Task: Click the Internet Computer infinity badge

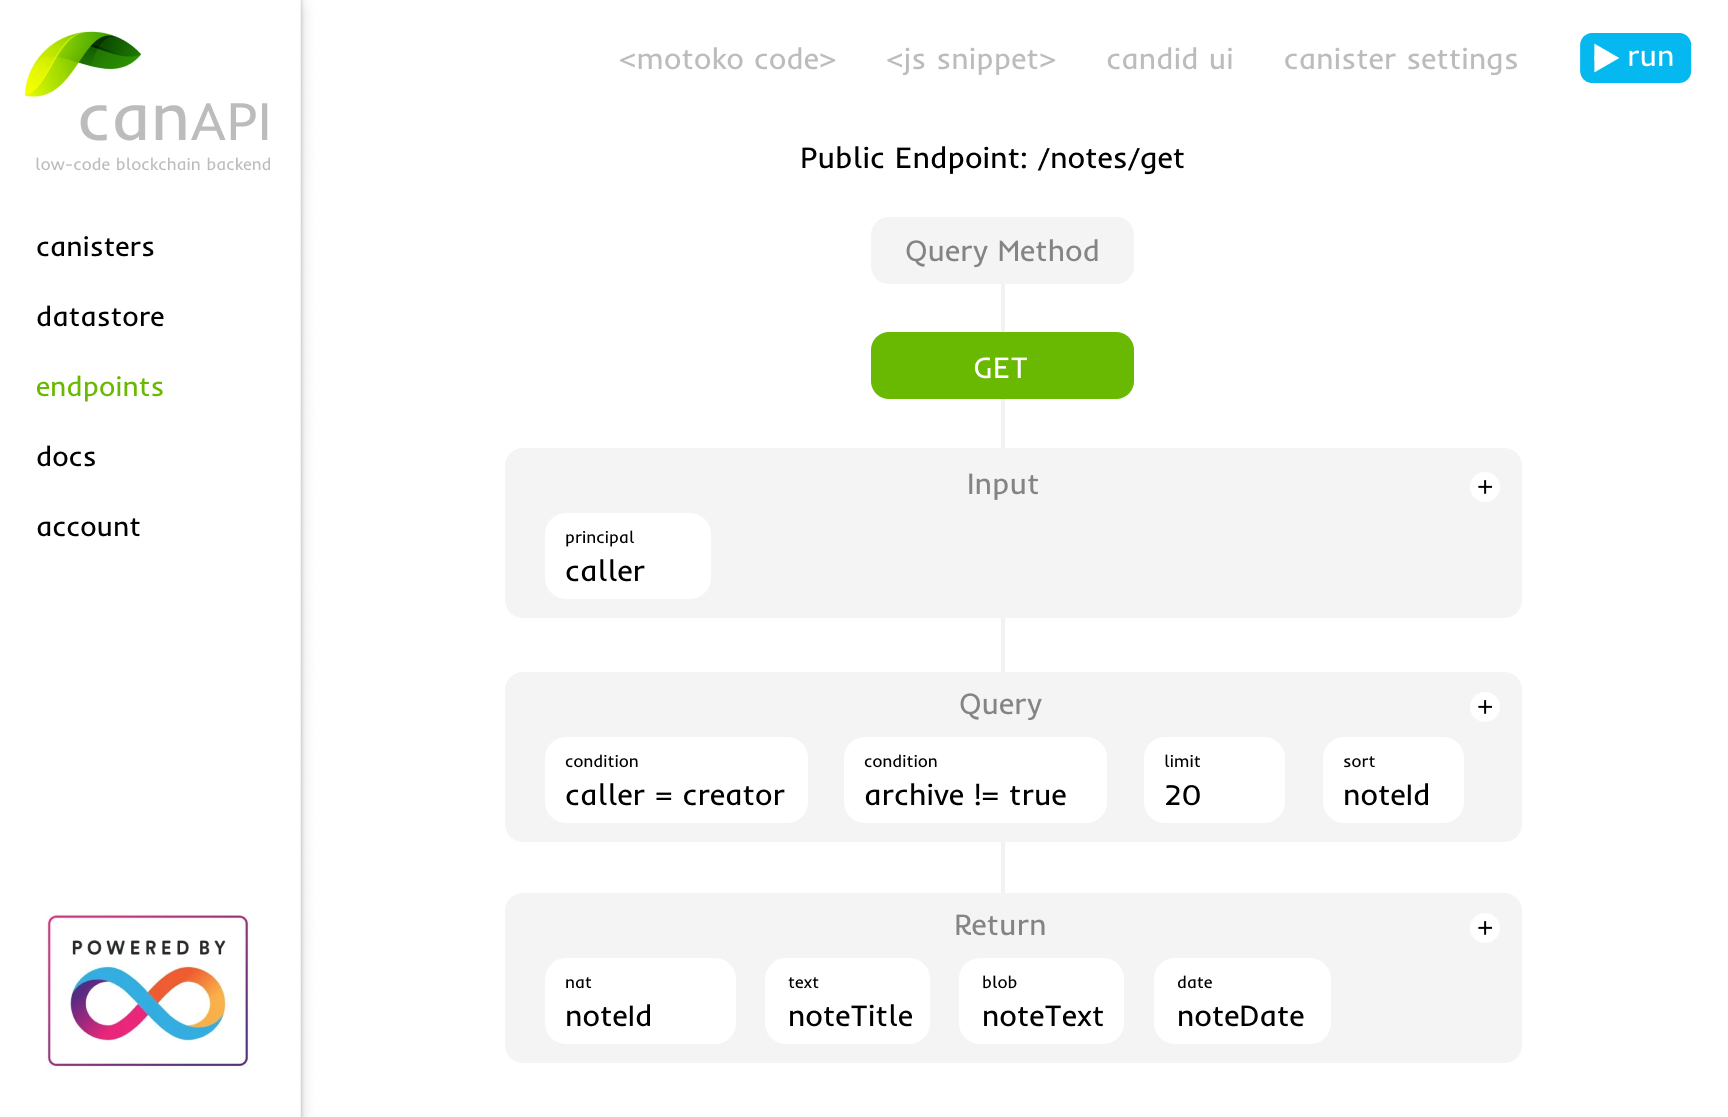Action: (x=147, y=990)
